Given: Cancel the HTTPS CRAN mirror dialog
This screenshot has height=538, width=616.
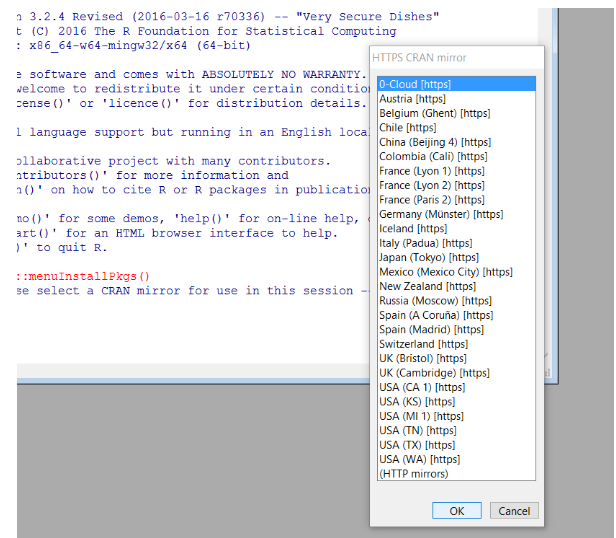Looking at the screenshot, I should 514,510.
